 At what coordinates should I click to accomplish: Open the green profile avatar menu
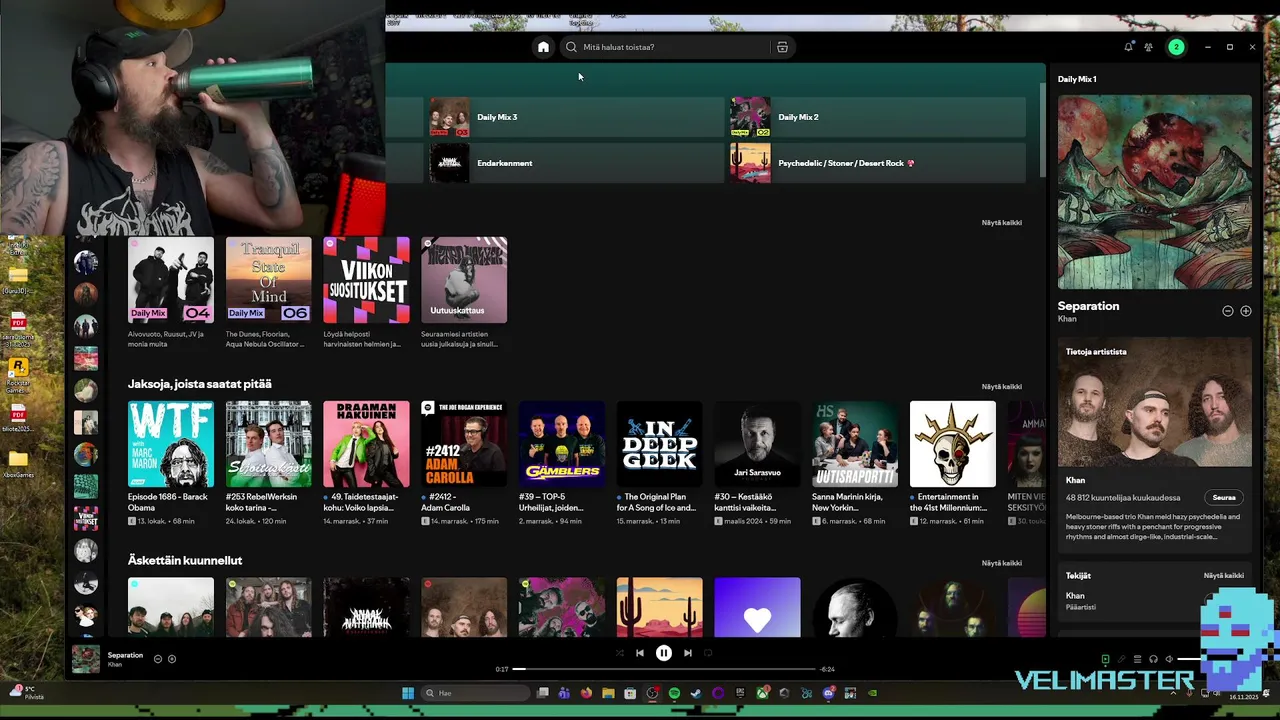1176,47
